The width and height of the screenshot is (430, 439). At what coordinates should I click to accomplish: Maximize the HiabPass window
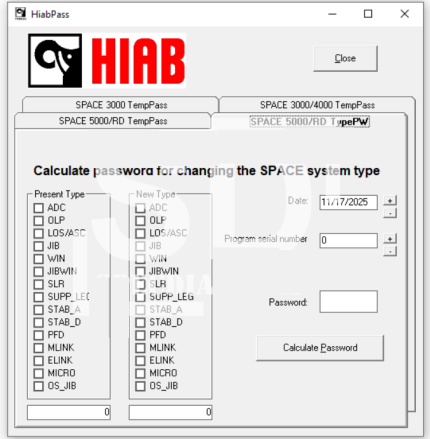coord(368,14)
